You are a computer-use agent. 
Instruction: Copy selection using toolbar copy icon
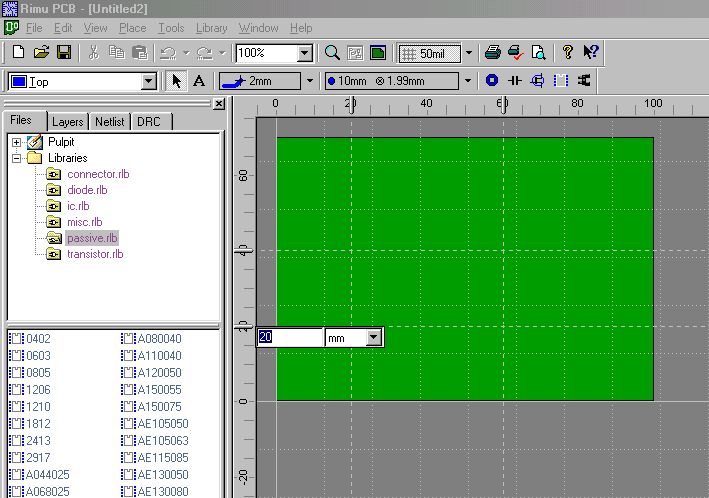(117, 52)
